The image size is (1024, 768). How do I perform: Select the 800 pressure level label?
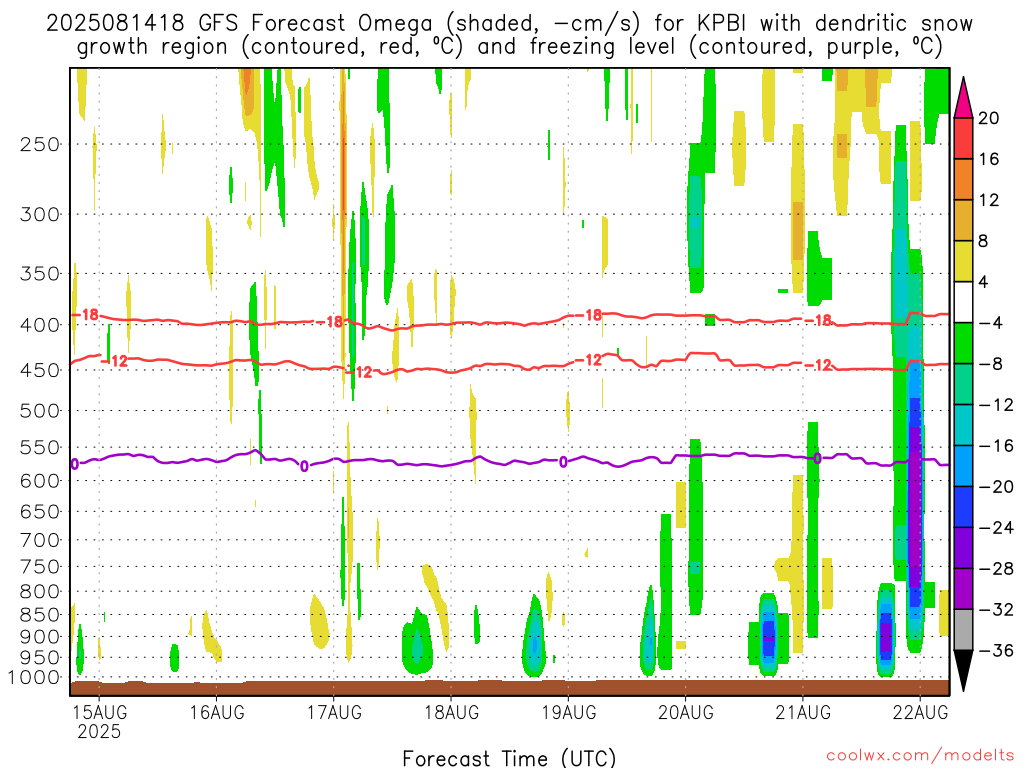click(x=40, y=592)
